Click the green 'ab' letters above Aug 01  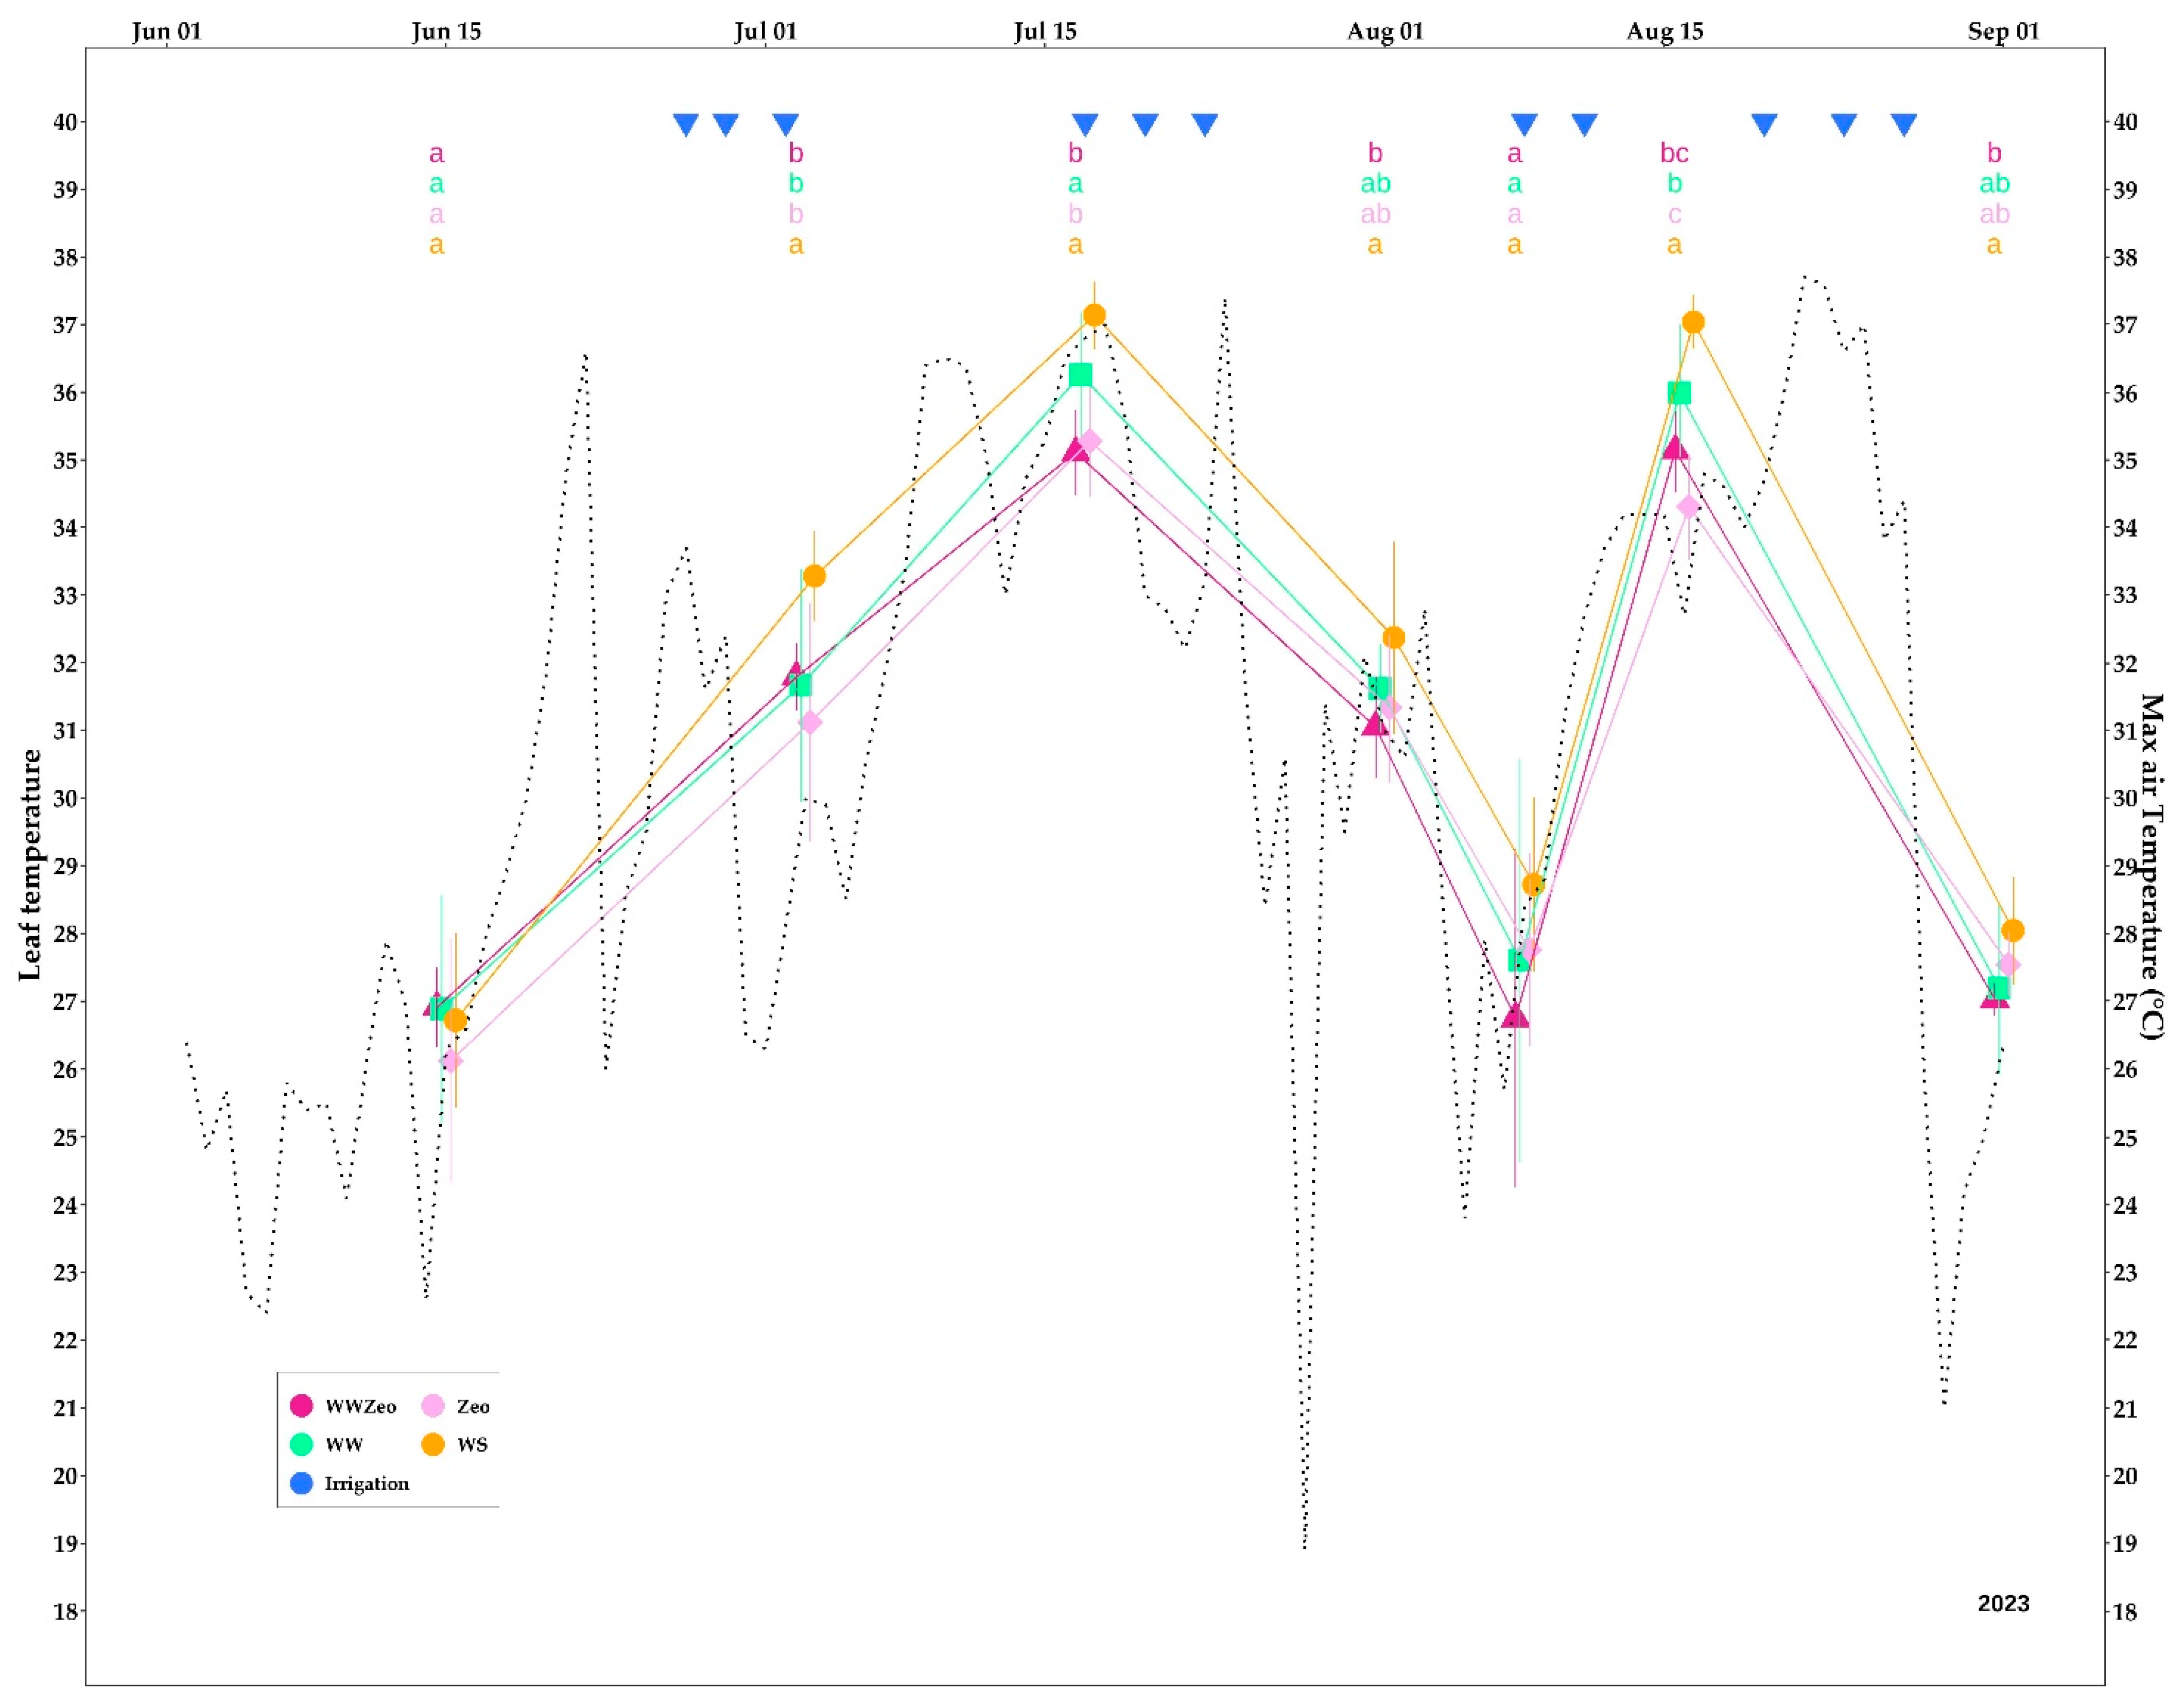tap(1375, 183)
